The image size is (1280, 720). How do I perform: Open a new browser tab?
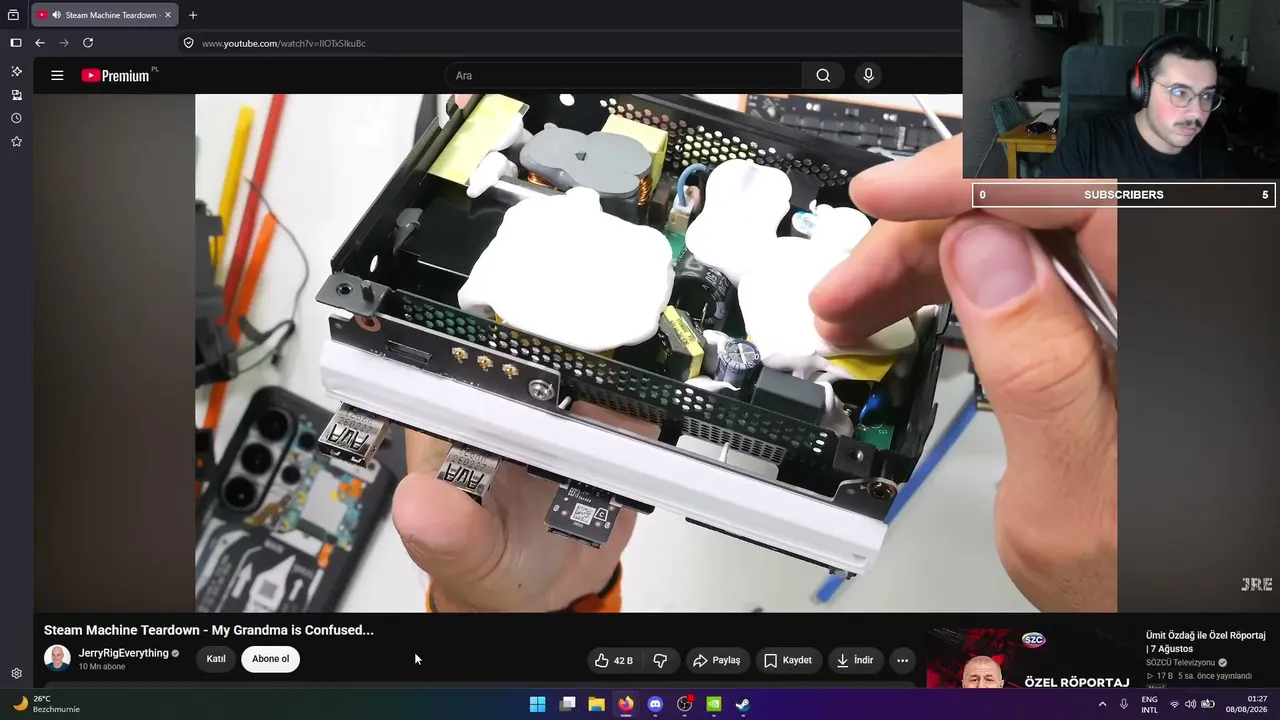[193, 15]
